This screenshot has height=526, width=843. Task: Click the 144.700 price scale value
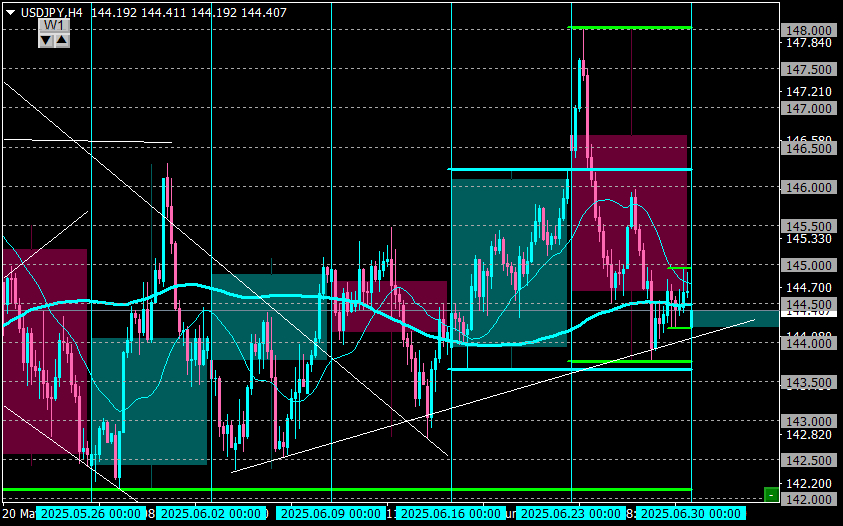tap(809, 288)
